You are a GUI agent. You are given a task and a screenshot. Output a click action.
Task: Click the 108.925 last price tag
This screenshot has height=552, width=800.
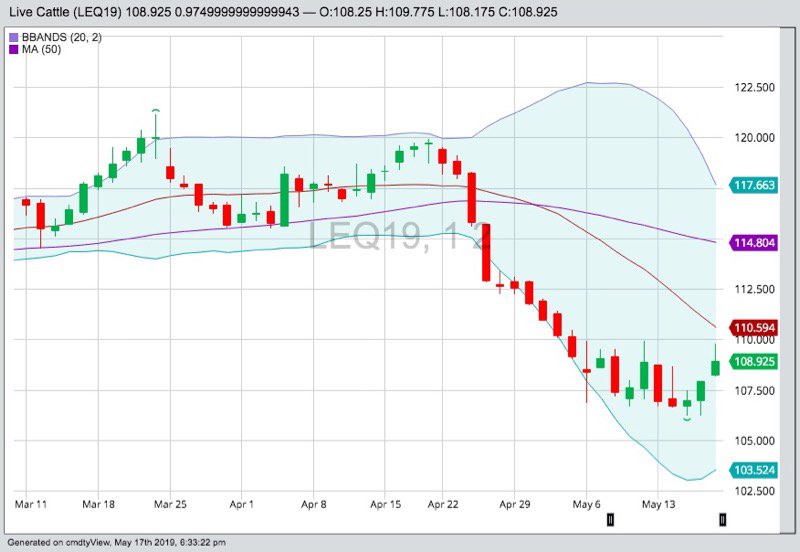click(x=754, y=362)
